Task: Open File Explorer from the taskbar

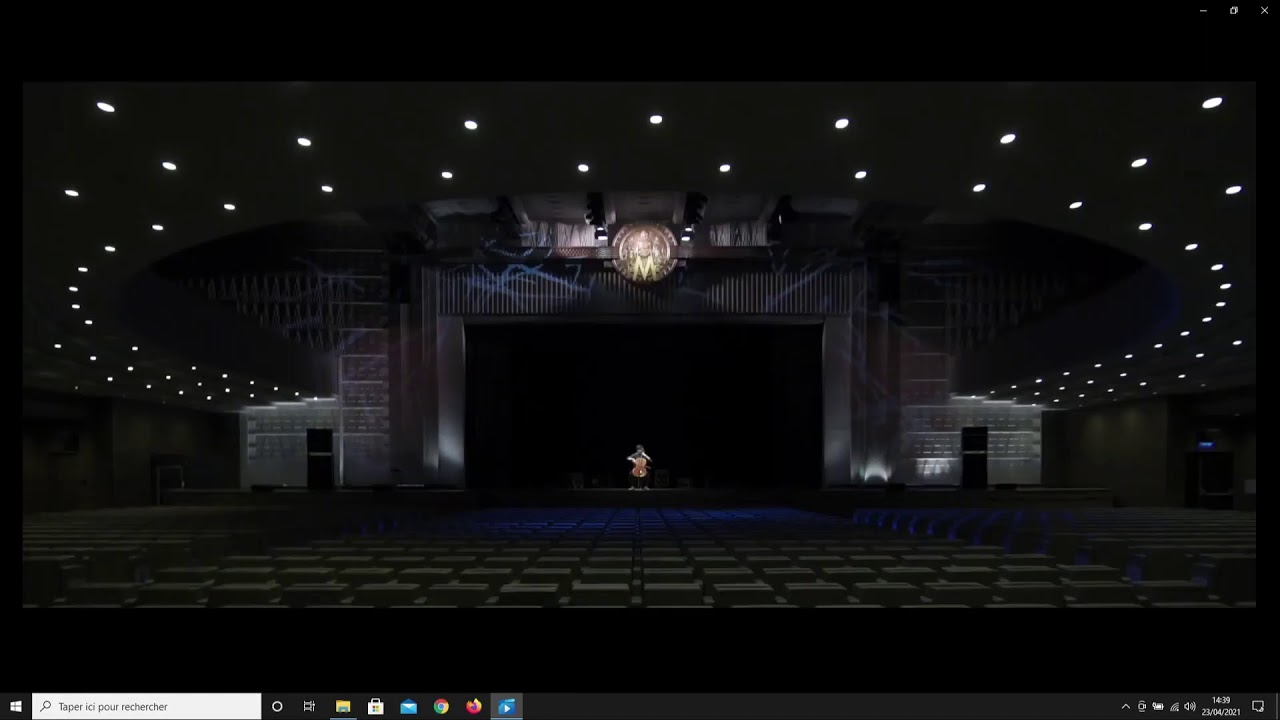Action: [x=343, y=706]
